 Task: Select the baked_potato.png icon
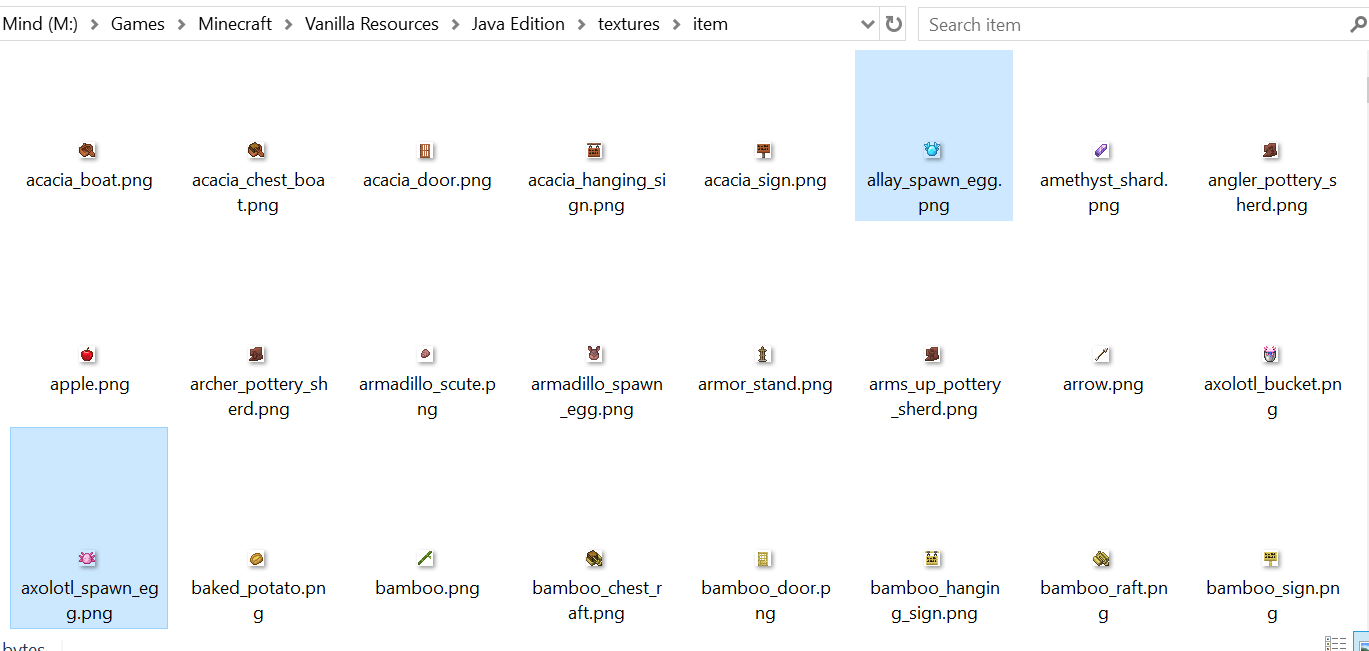(257, 558)
